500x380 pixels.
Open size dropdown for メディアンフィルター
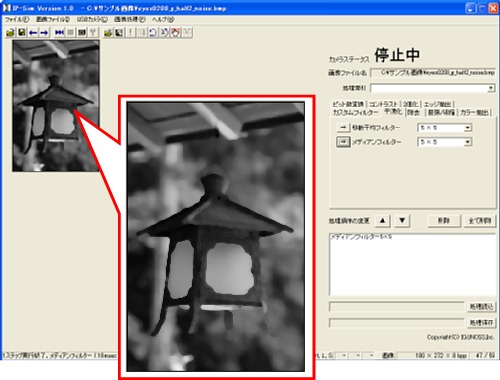point(468,142)
